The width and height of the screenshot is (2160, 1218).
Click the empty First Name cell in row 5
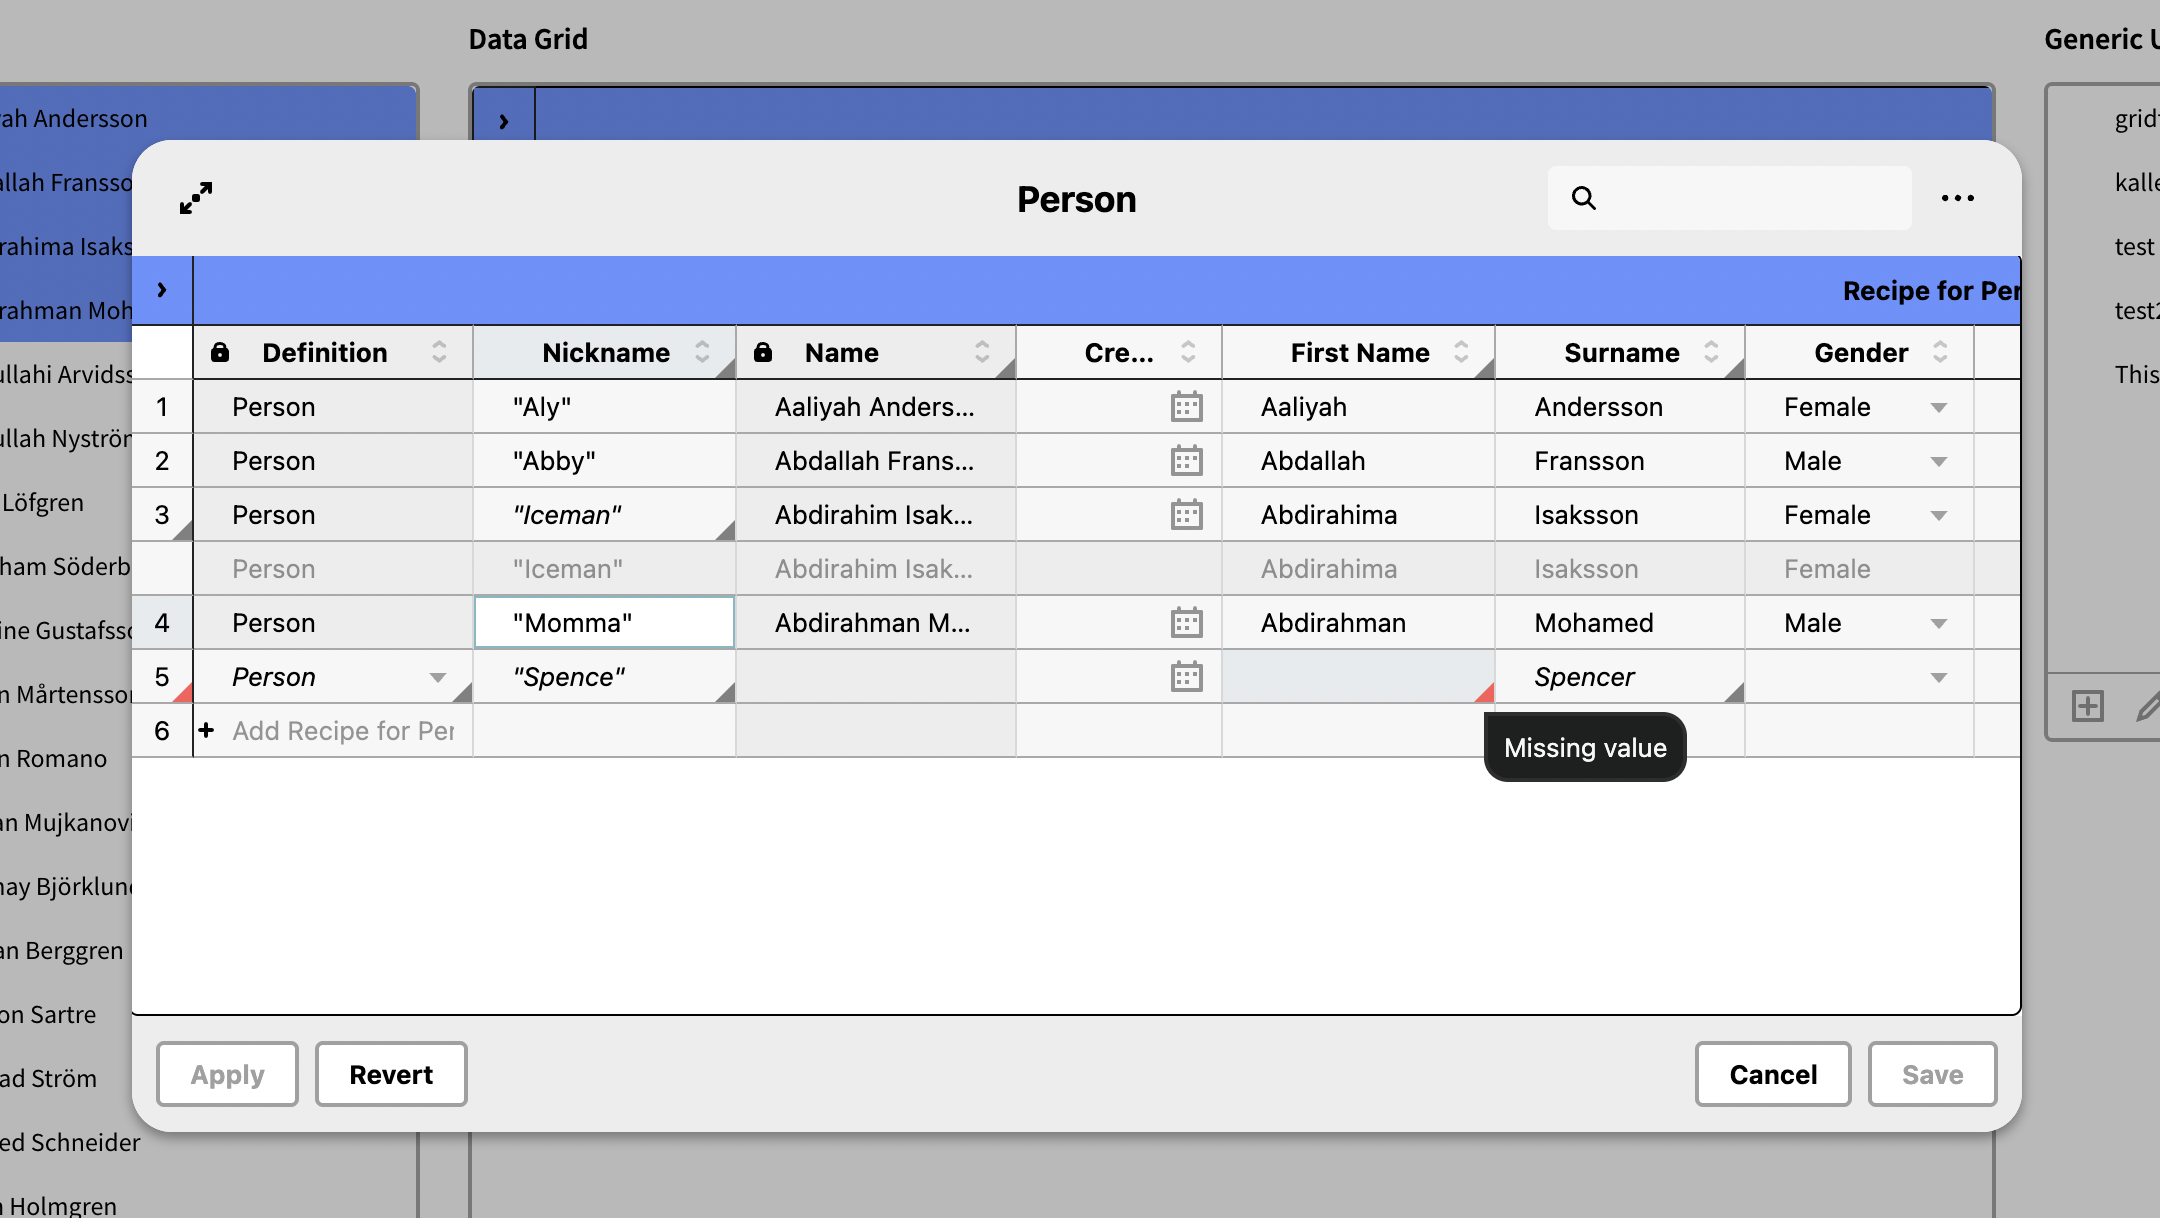[1356, 677]
